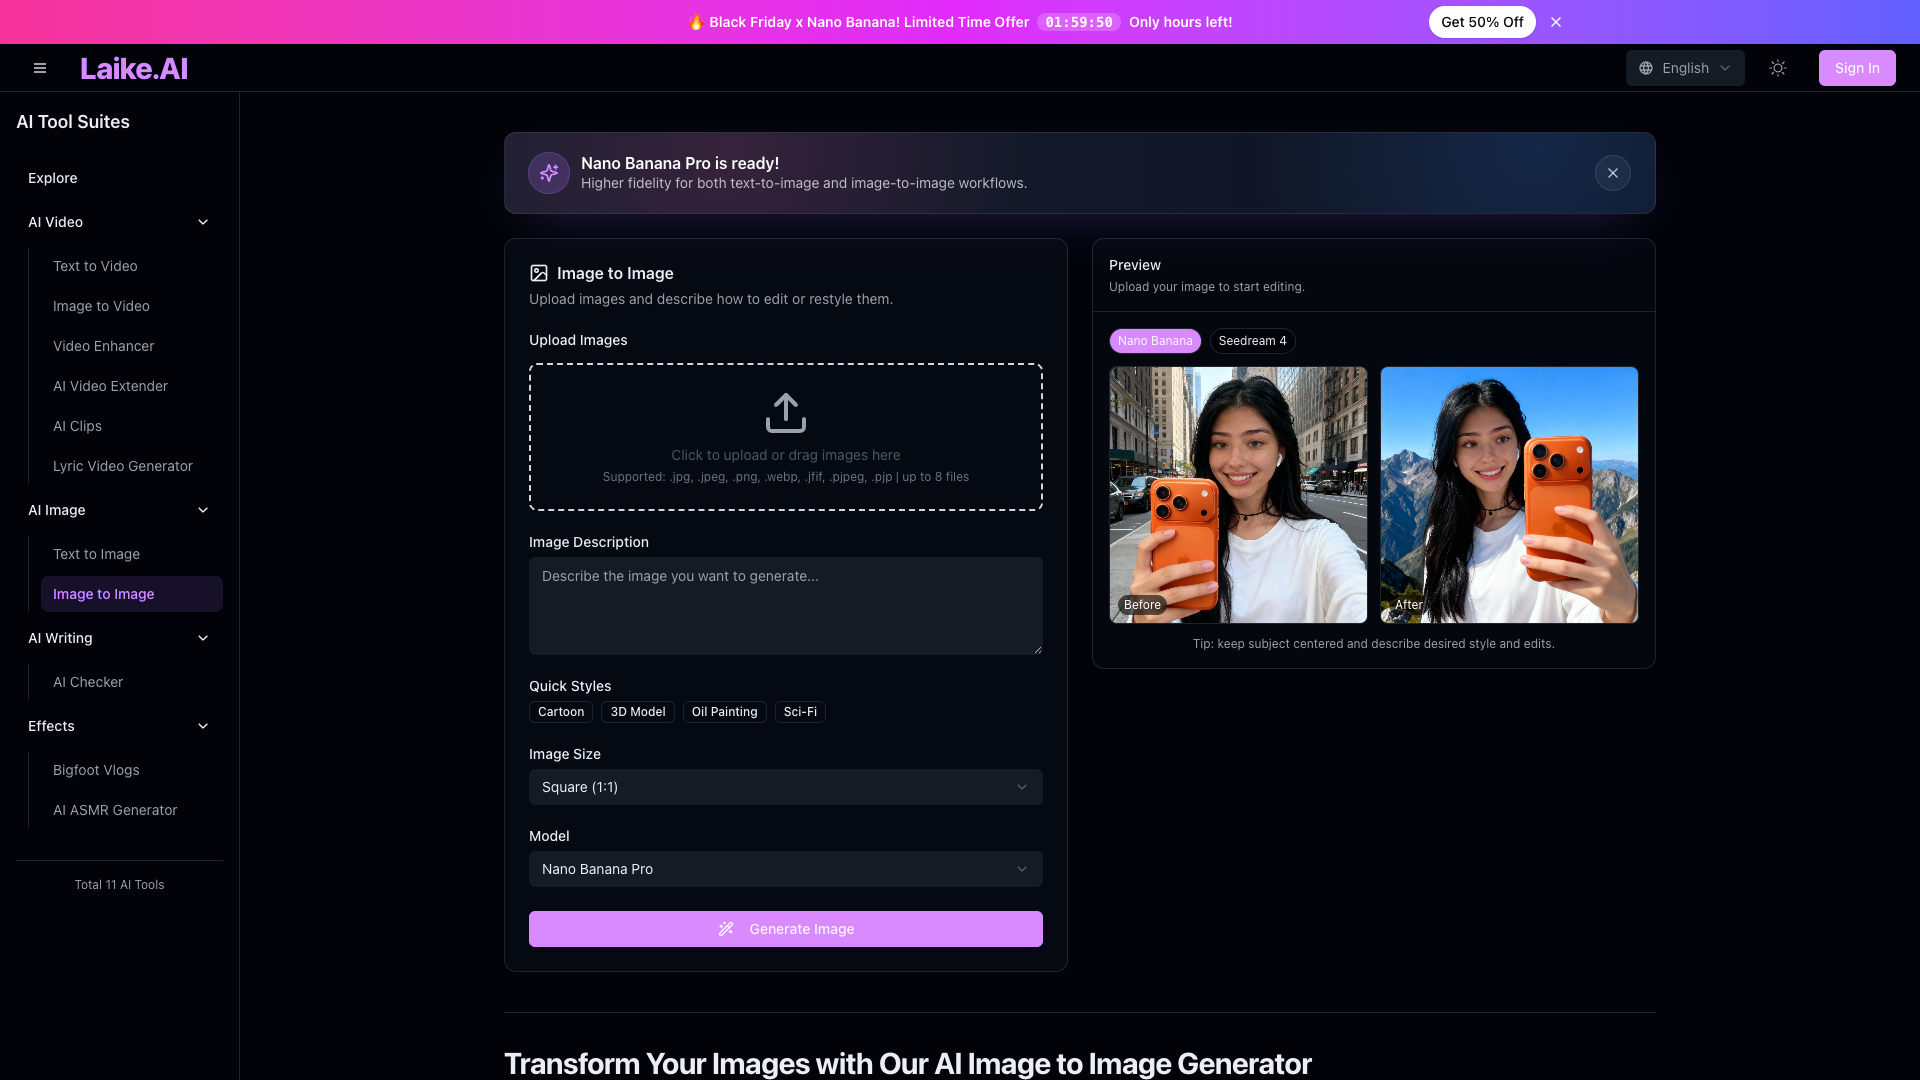Toggle the light/dark theme sun icon
The width and height of the screenshot is (1920, 1080).
pyautogui.click(x=1778, y=68)
